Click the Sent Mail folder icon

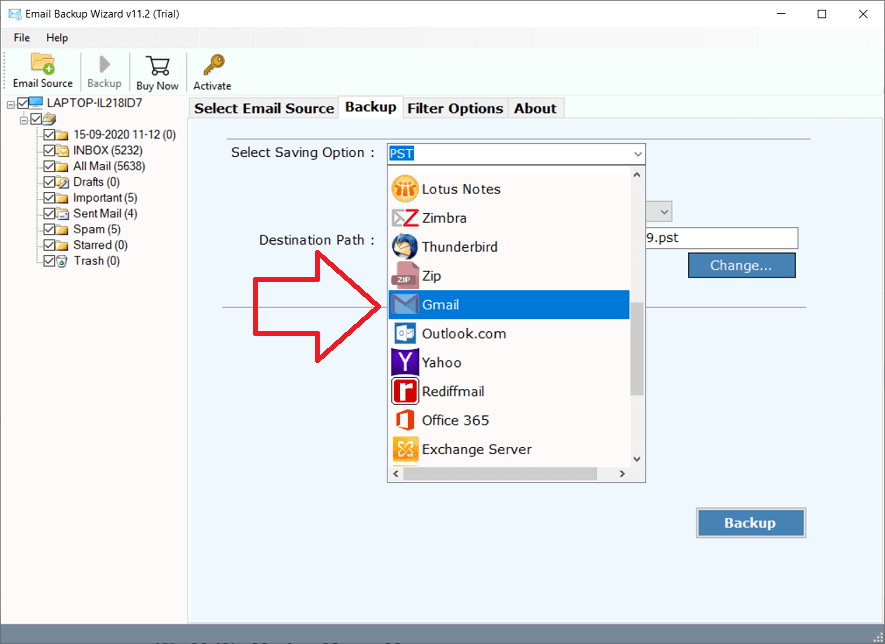click(62, 214)
